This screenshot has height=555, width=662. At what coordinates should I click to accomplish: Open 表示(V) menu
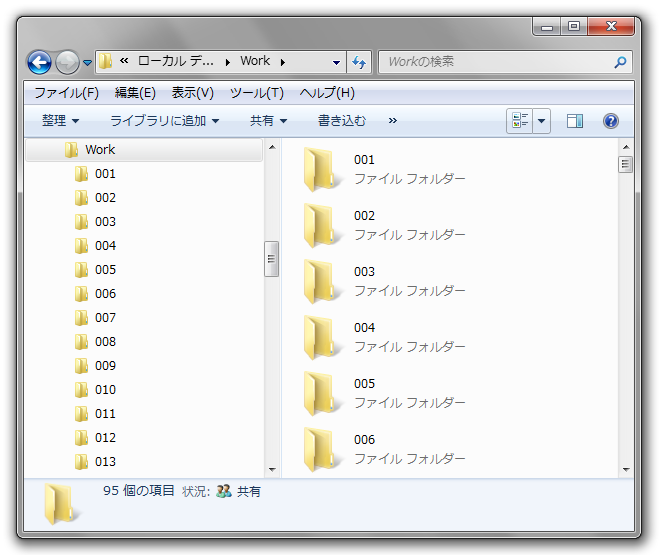[x=193, y=93]
